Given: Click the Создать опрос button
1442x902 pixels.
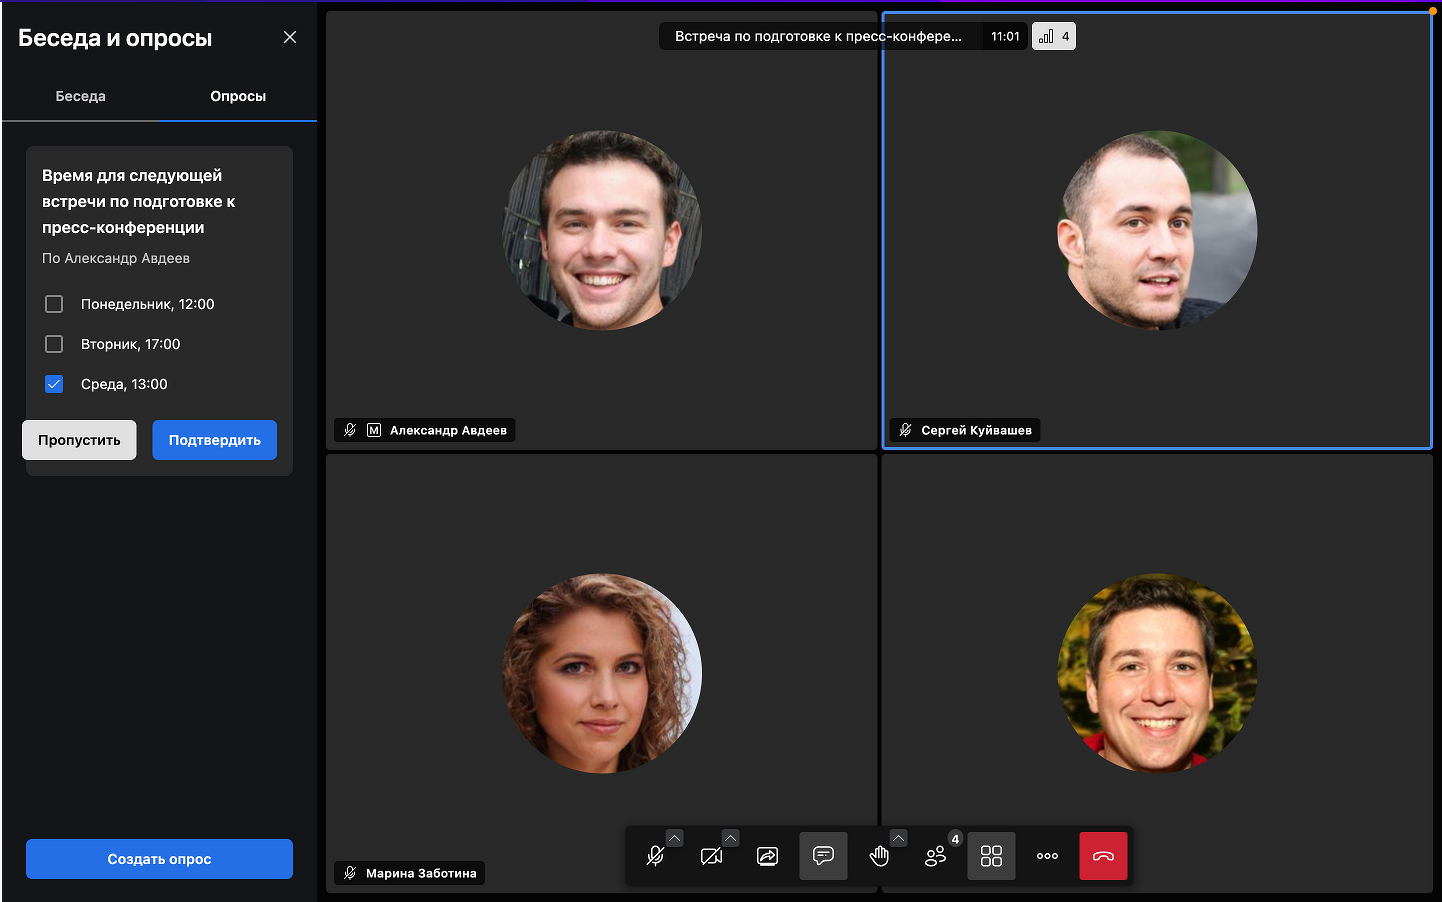Looking at the screenshot, I should click(159, 859).
